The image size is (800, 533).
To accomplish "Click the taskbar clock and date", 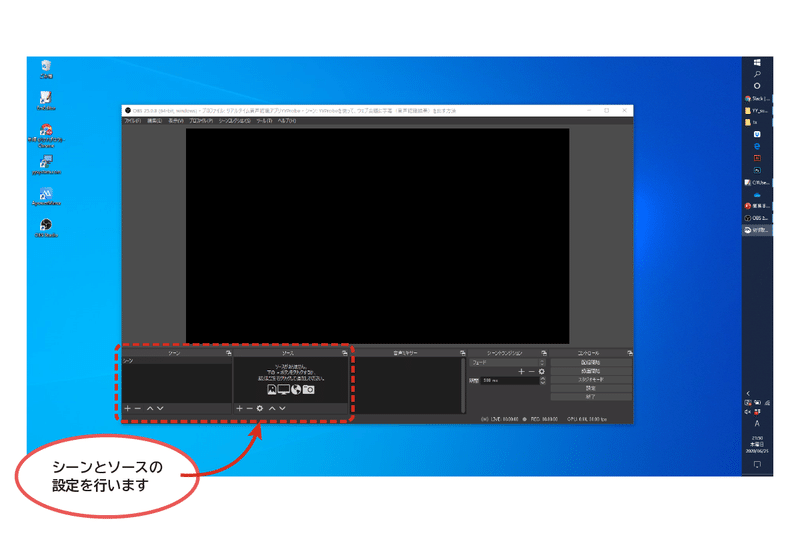I will click(757, 444).
